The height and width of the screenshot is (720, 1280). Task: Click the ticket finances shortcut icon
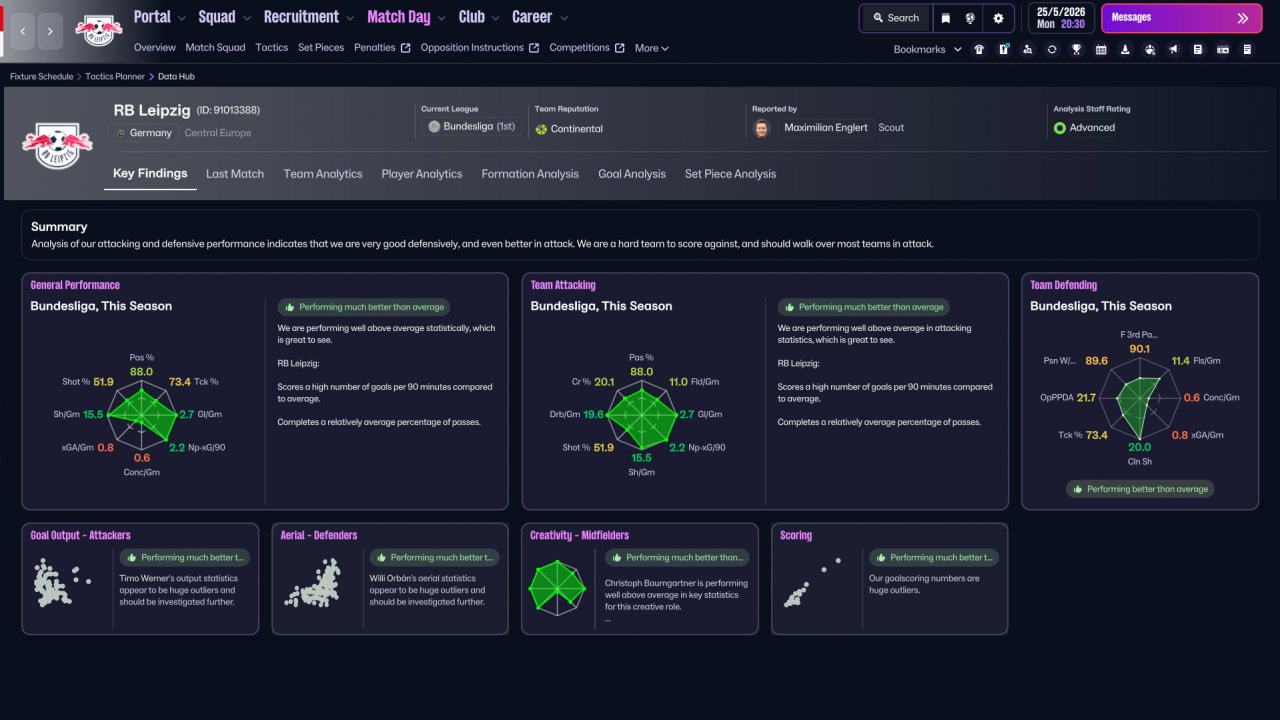[1223, 49]
